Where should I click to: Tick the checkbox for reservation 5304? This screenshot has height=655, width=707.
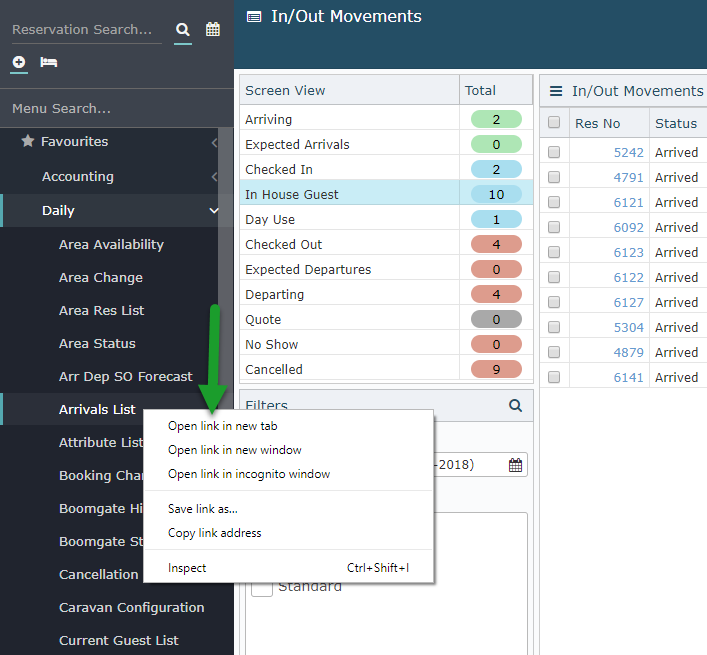pos(554,327)
